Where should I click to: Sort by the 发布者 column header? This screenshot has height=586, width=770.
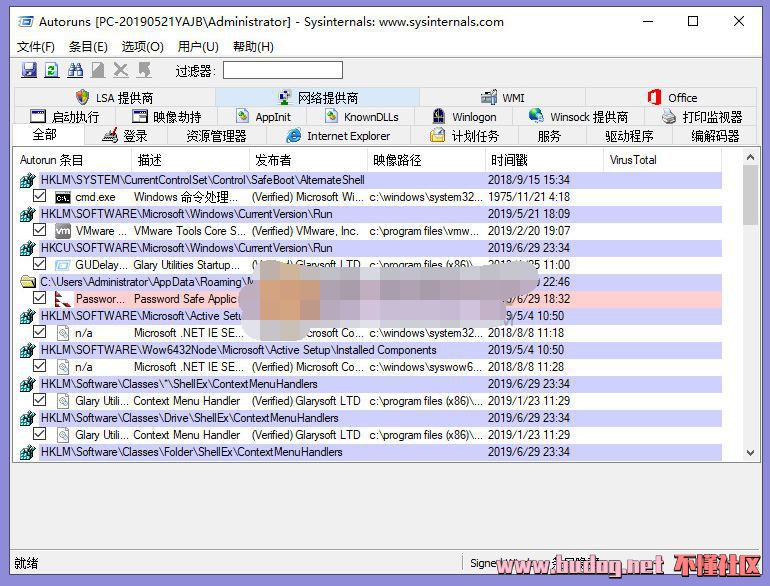pos(308,160)
